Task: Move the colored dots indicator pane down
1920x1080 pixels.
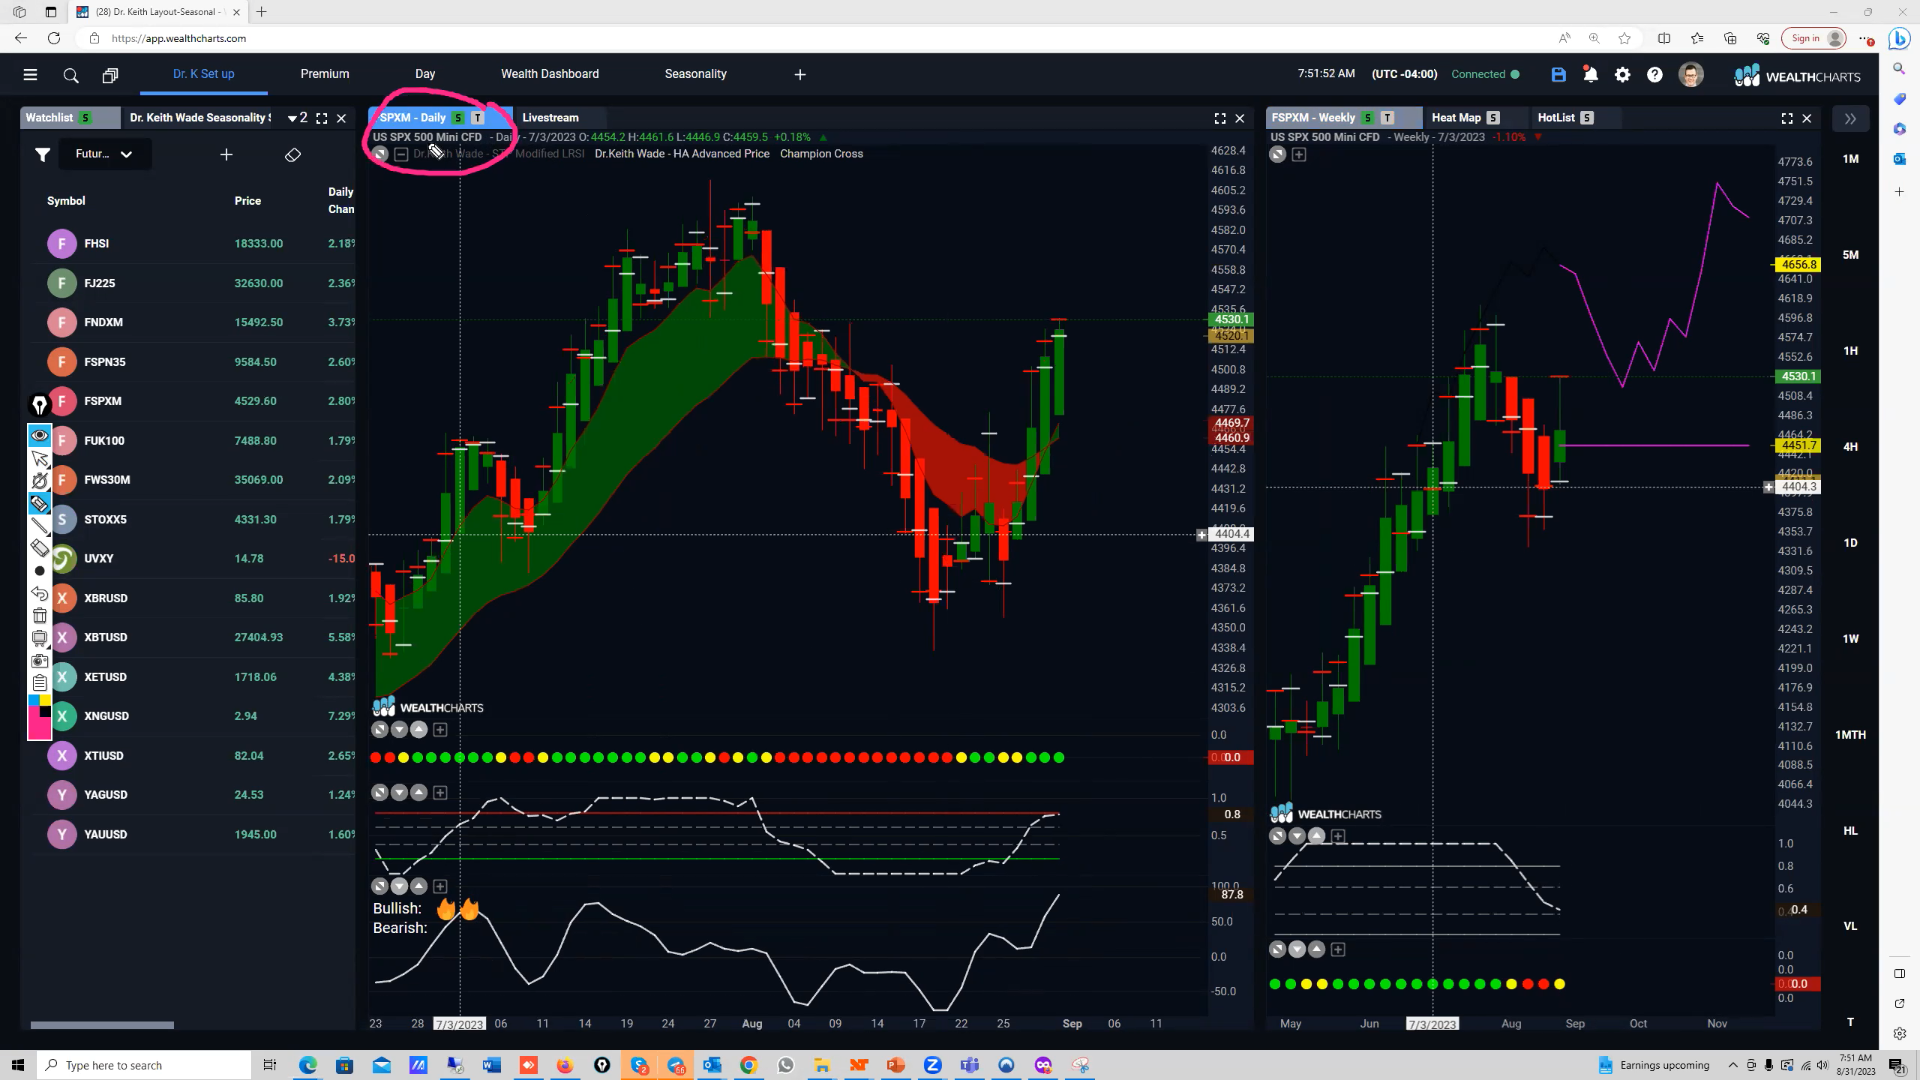Action: tap(399, 730)
